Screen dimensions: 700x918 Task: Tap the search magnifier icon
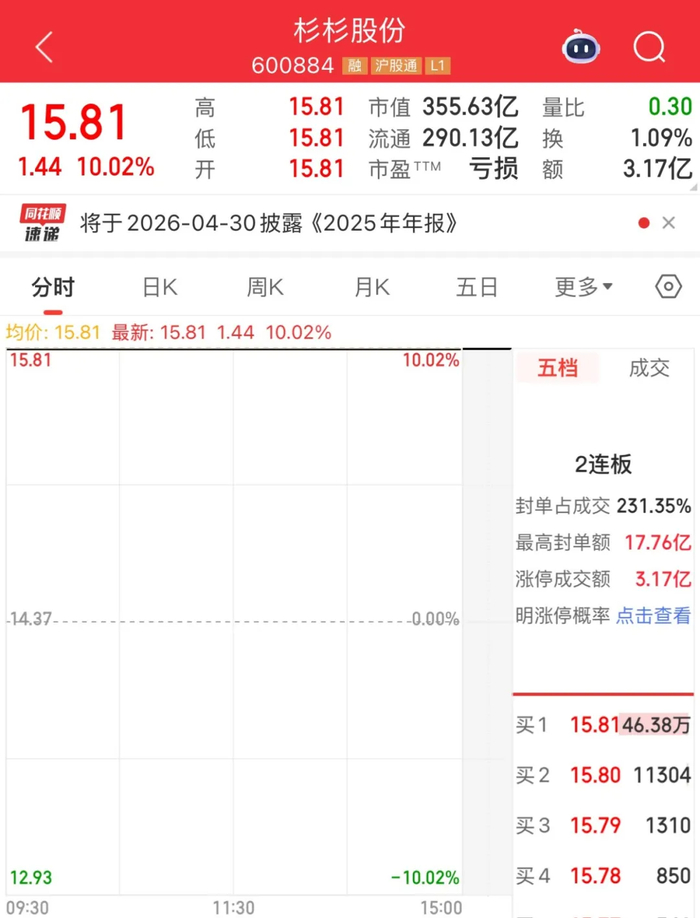(x=650, y=47)
